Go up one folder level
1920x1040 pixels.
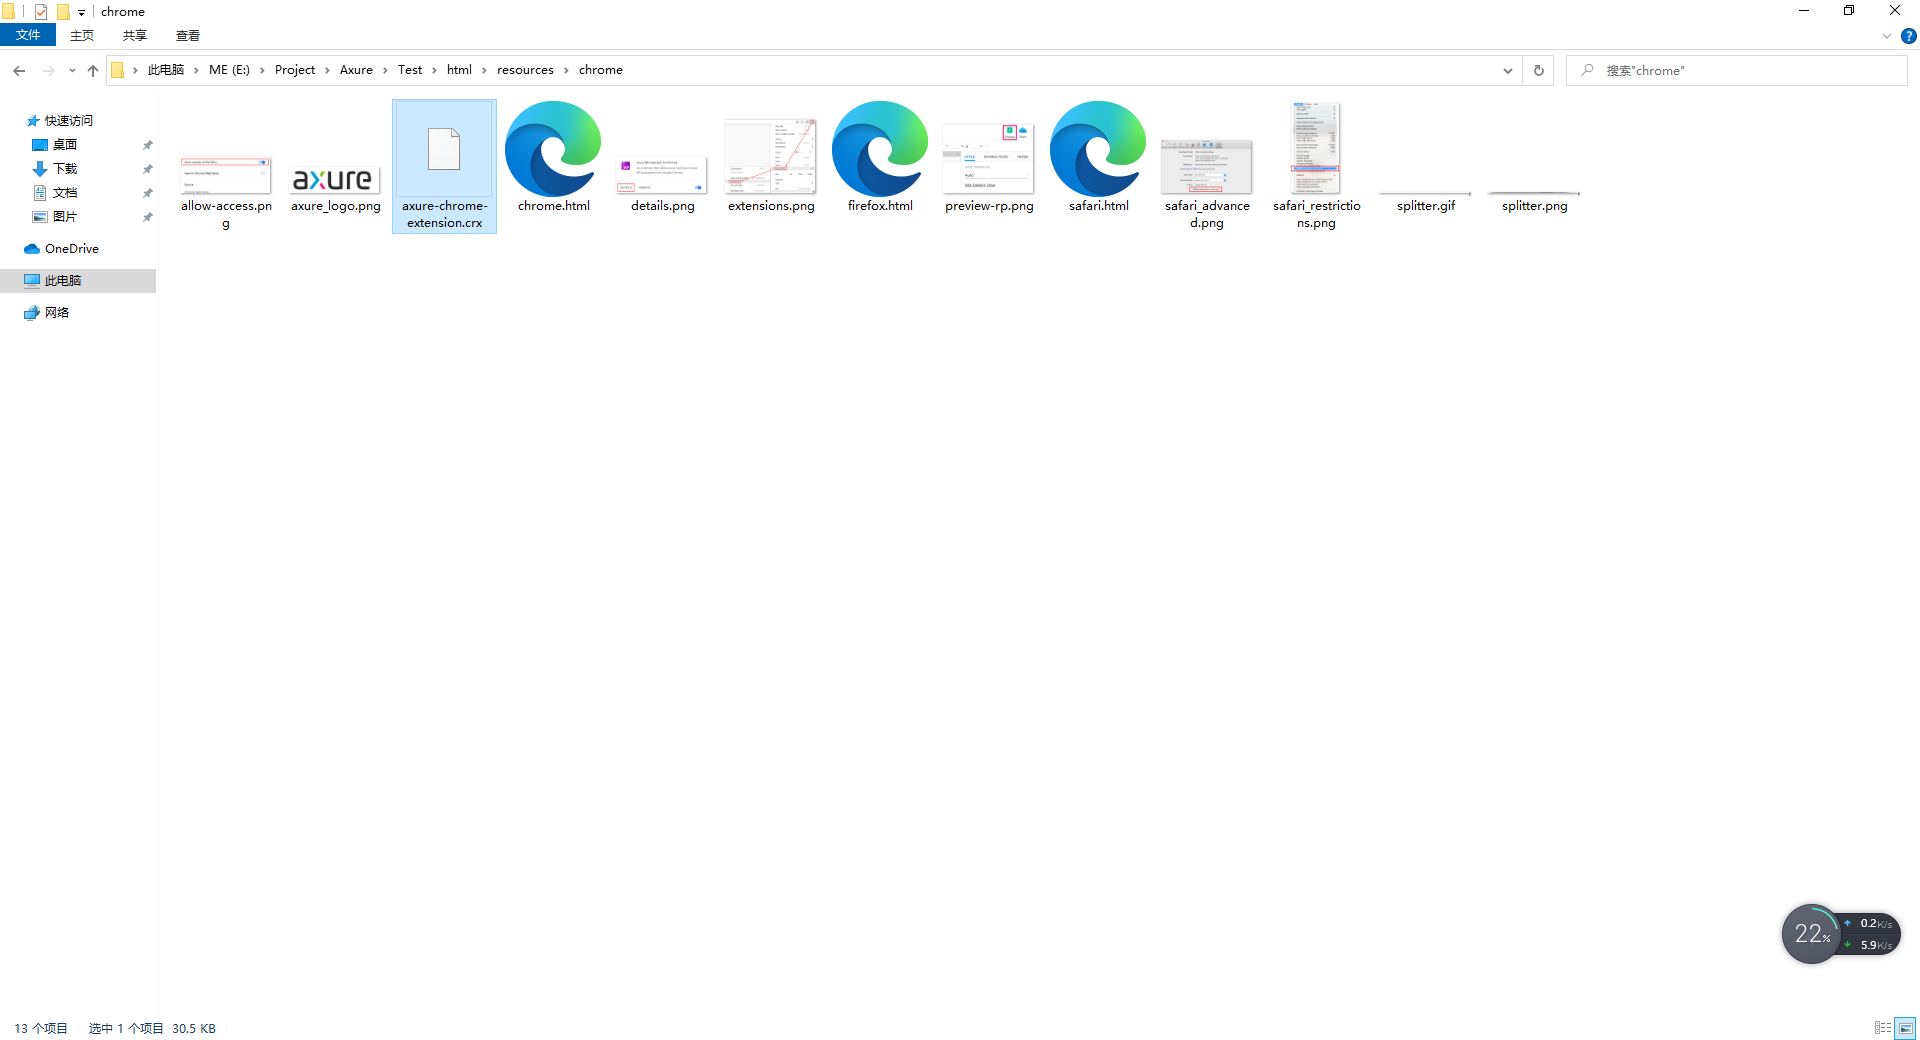coord(93,70)
